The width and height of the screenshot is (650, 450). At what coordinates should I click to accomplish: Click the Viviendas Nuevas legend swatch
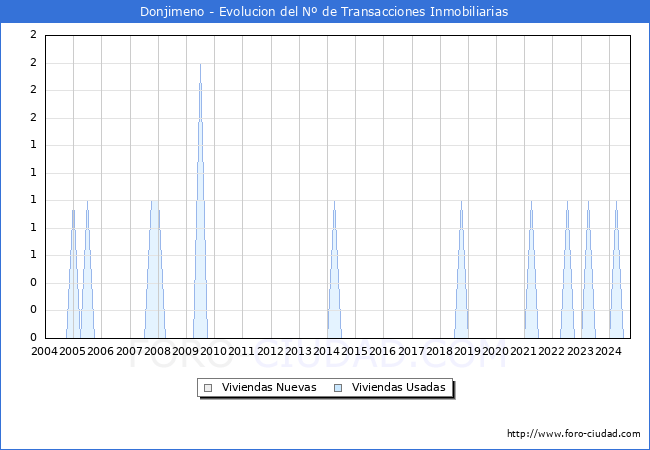pyautogui.click(x=208, y=388)
